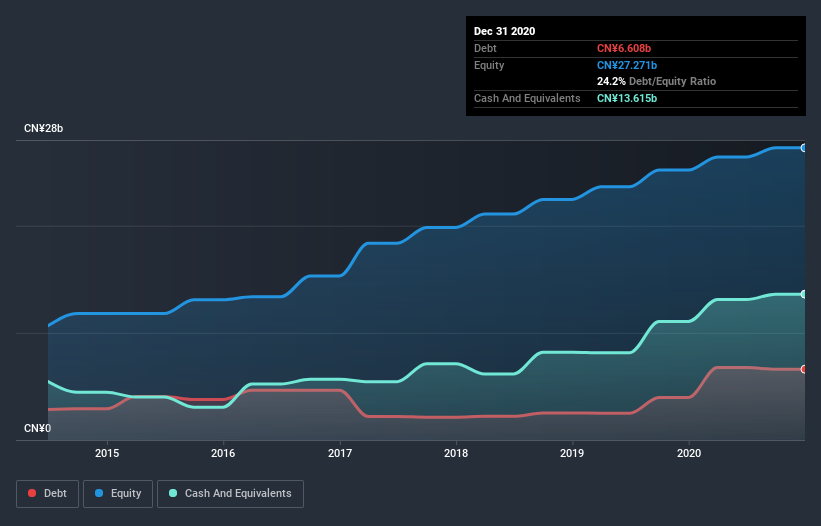Click the blue Equity legend dot
This screenshot has height=526, width=821.
pos(99,493)
